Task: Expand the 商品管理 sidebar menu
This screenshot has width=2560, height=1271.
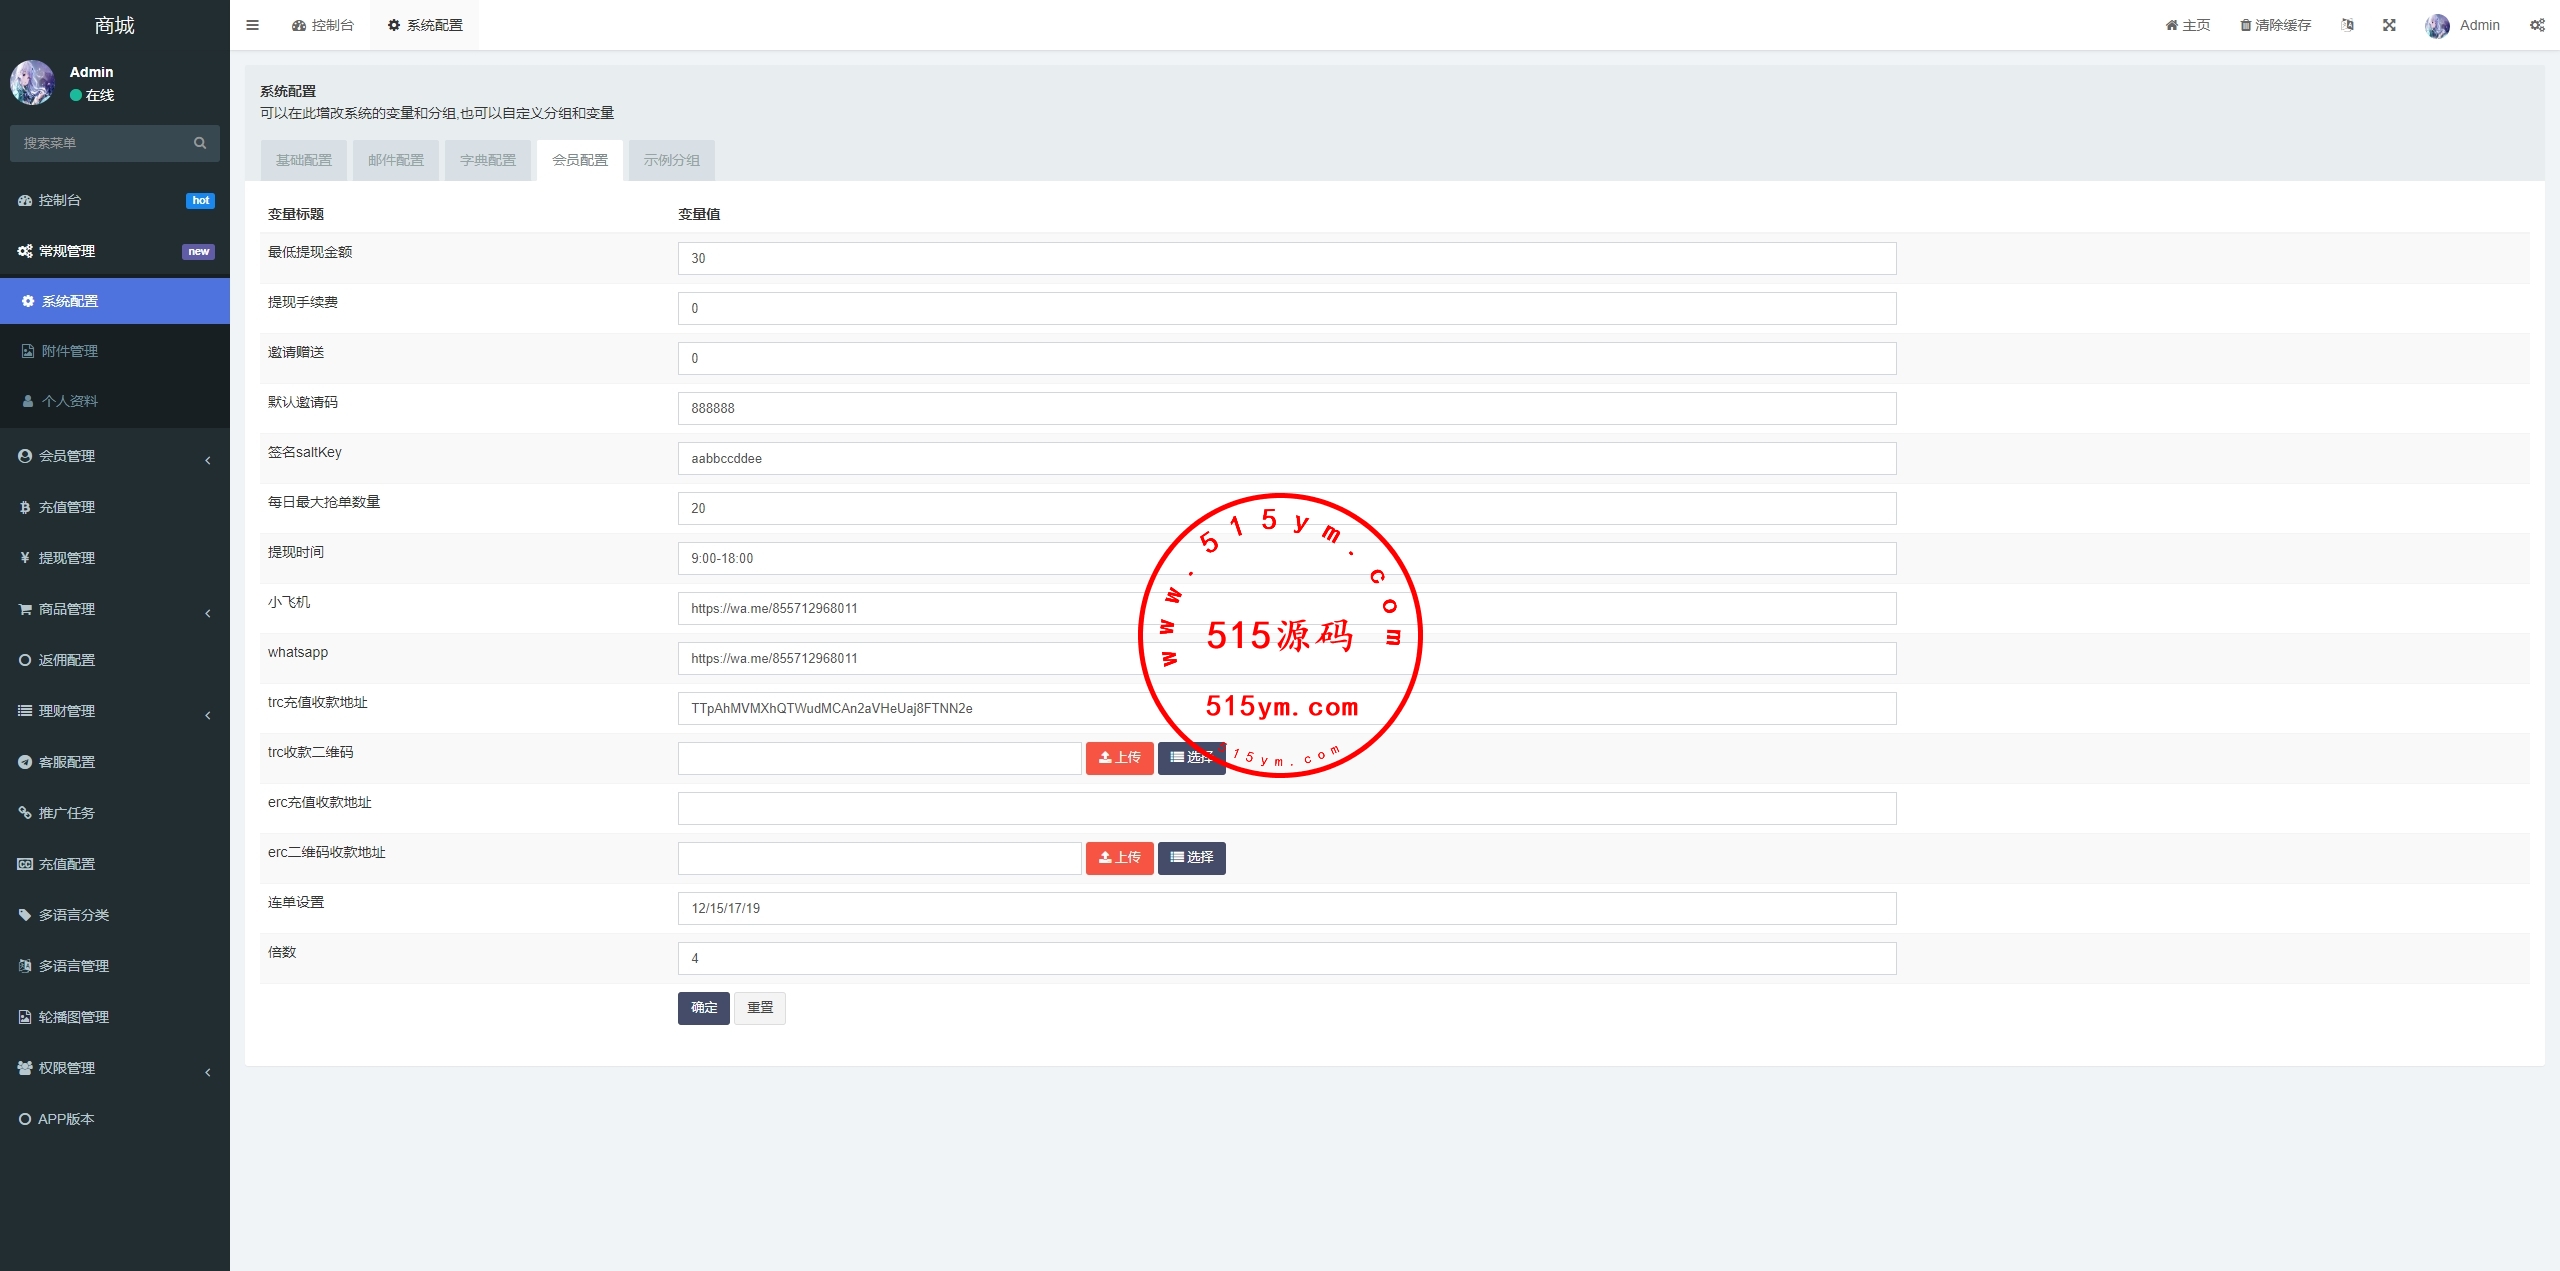Action: 114,609
